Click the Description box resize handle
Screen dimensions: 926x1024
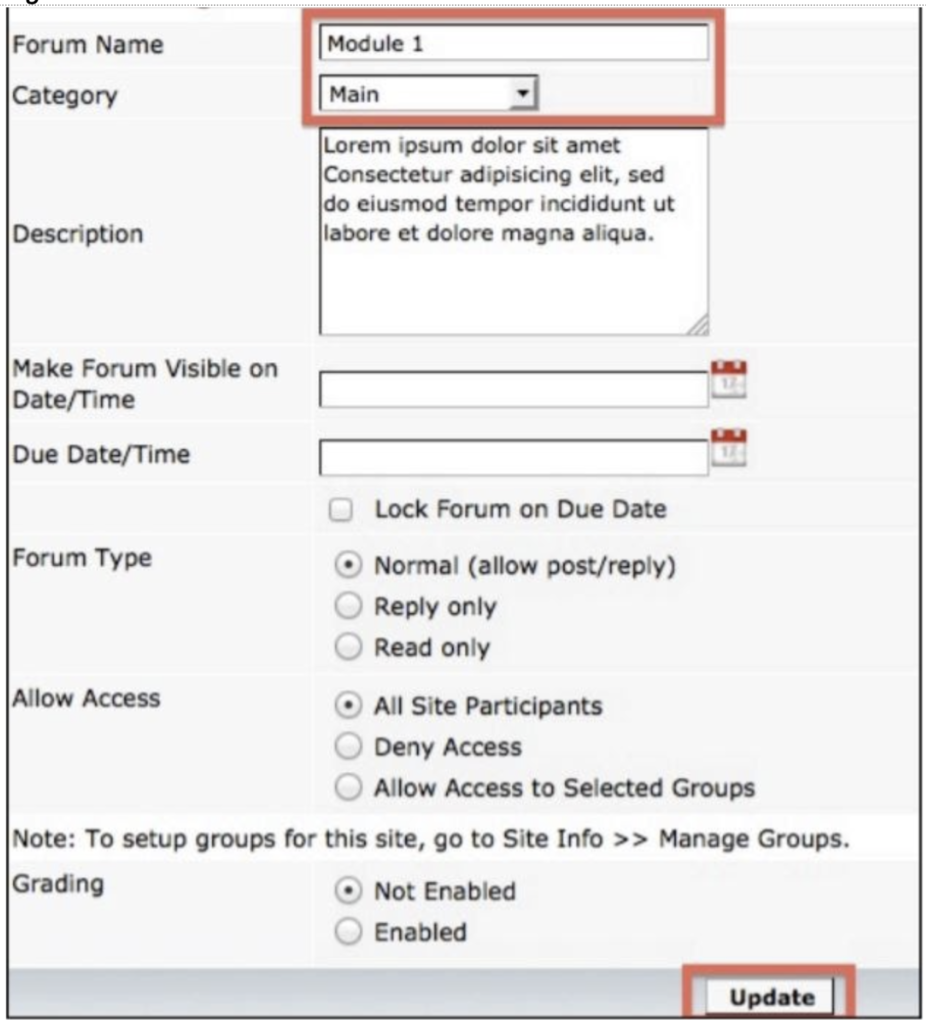click(699, 325)
